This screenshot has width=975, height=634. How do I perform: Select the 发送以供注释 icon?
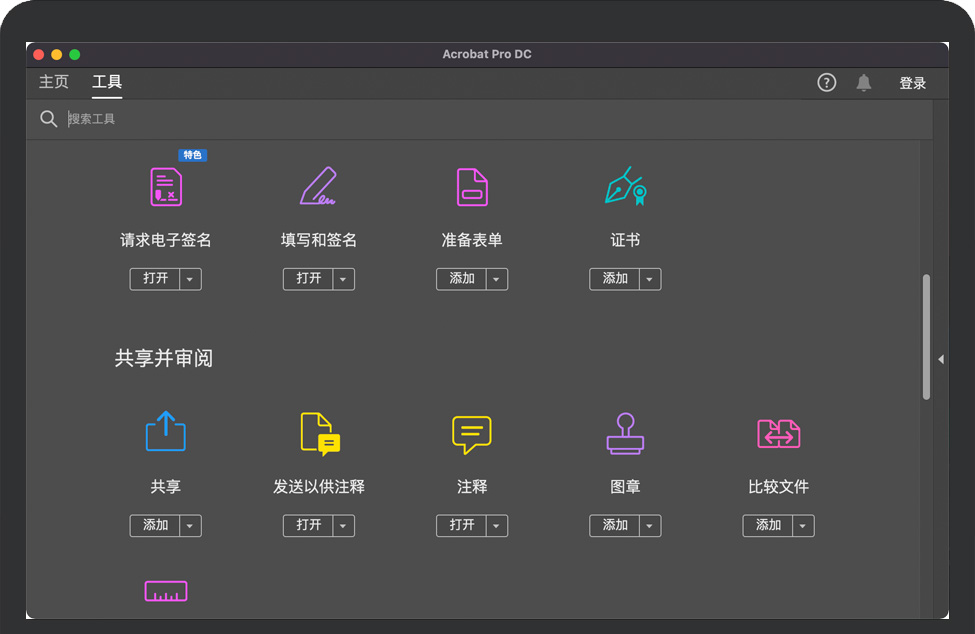pyautogui.click(x=319, y=433)
